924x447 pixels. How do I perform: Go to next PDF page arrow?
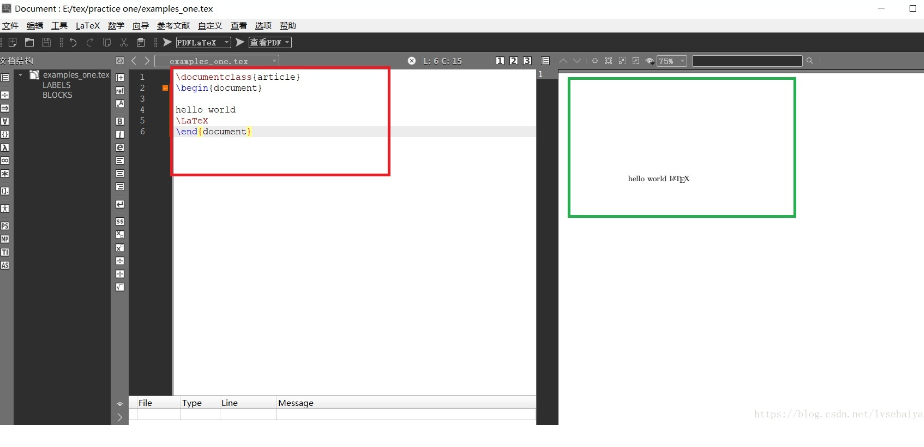(x=577, y=61)
